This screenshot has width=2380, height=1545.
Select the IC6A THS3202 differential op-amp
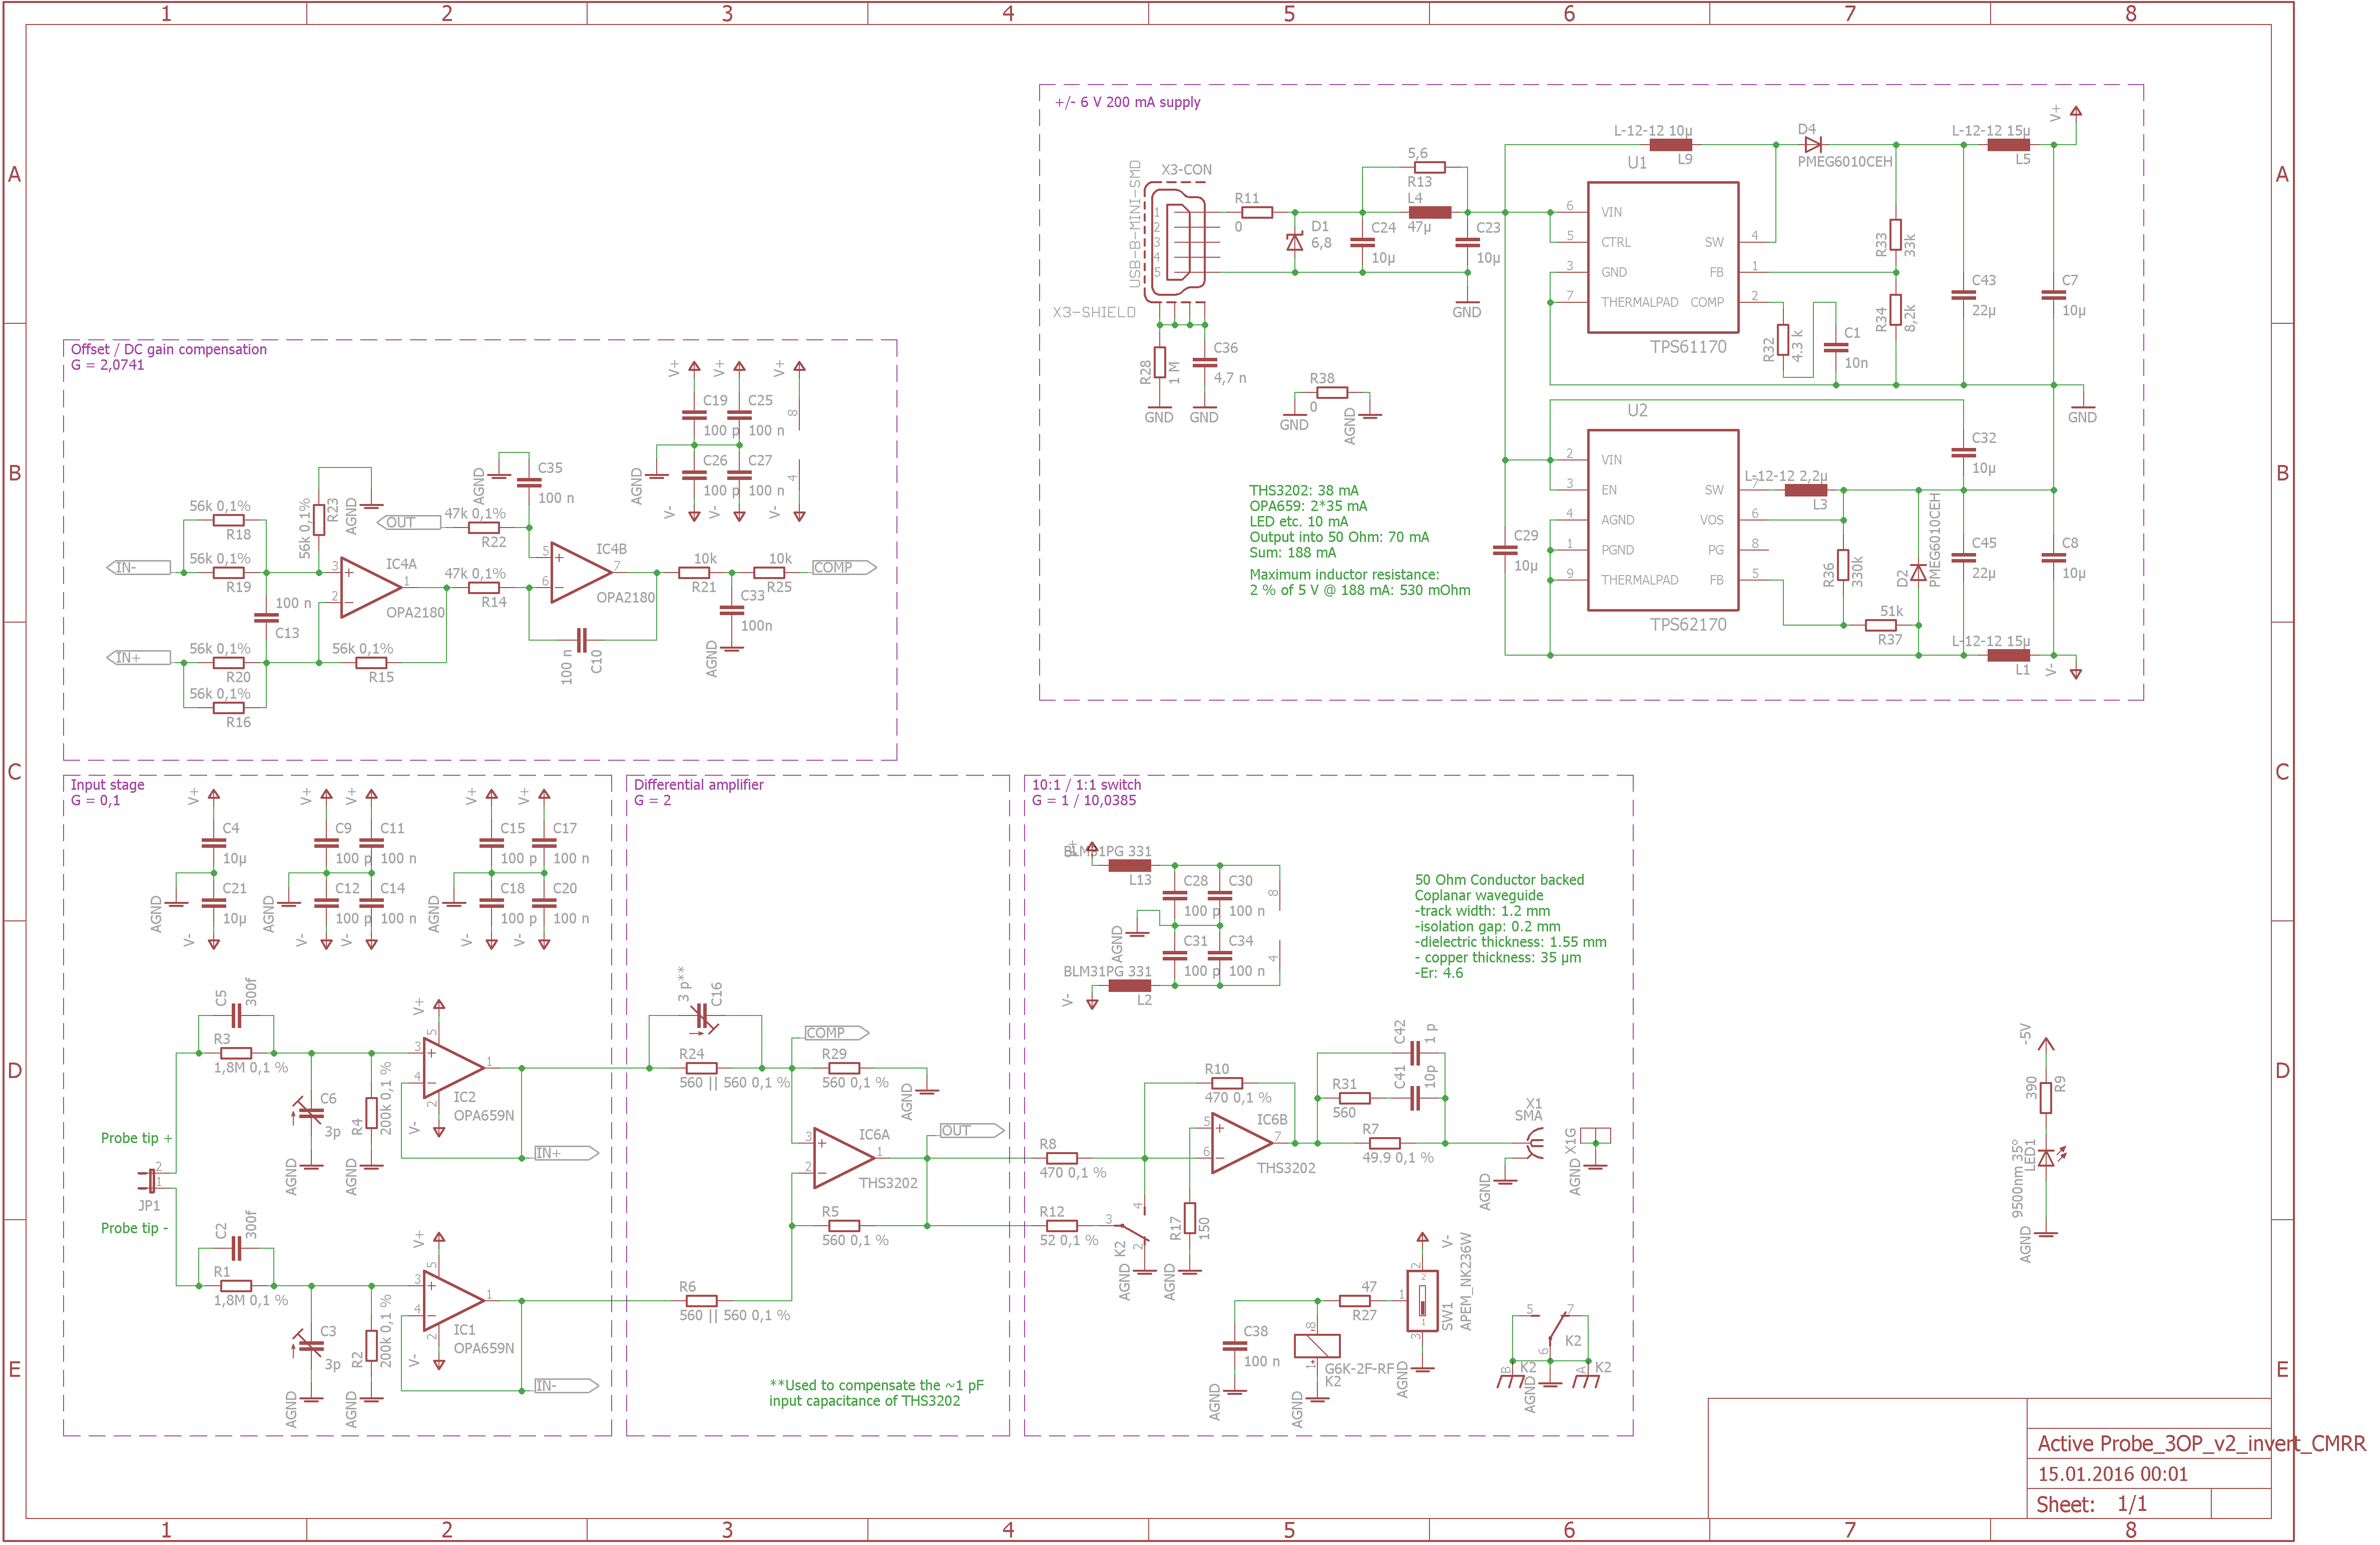[x=844, y=1157]
